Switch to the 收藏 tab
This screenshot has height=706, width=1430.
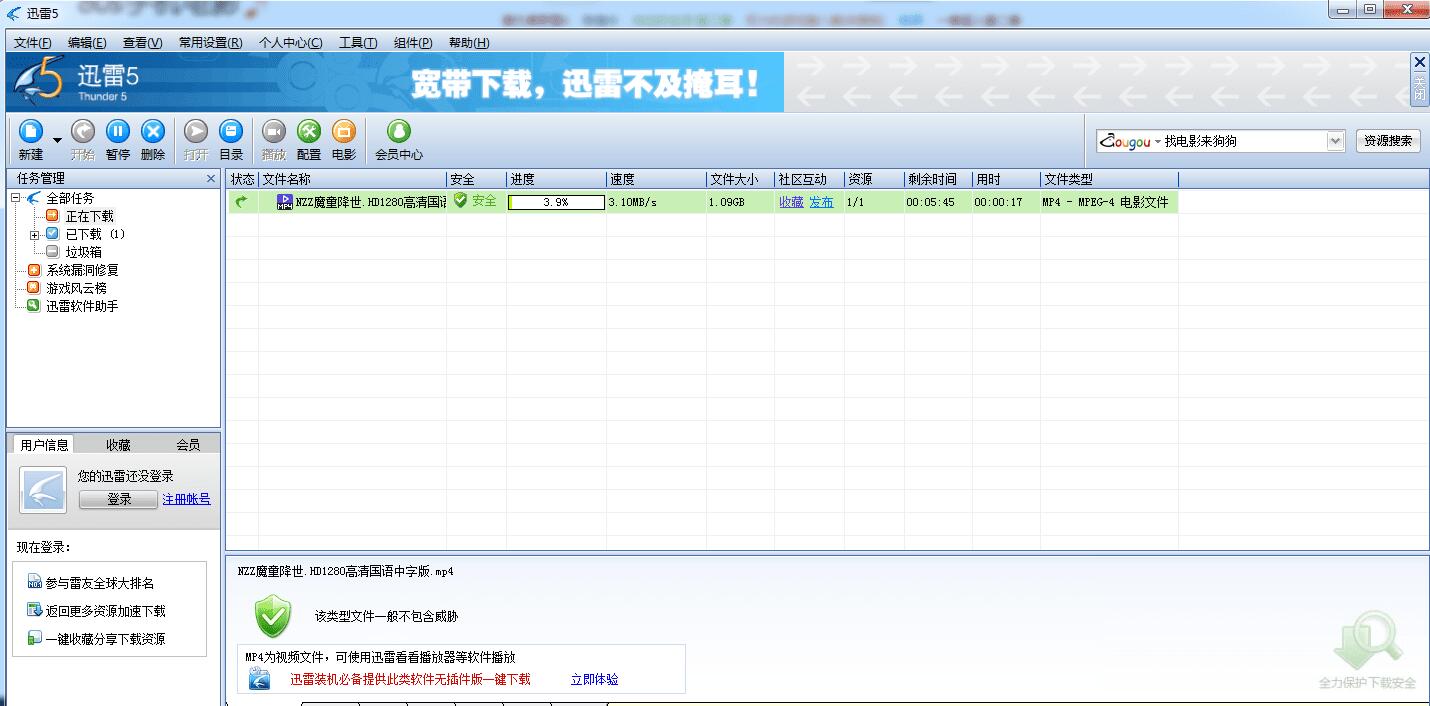118,445
